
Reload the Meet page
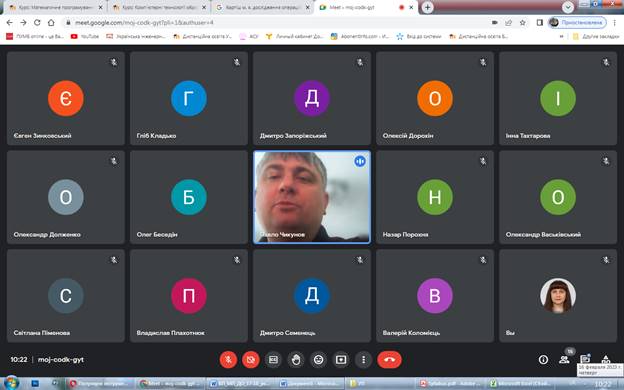[x=37, y=23]
